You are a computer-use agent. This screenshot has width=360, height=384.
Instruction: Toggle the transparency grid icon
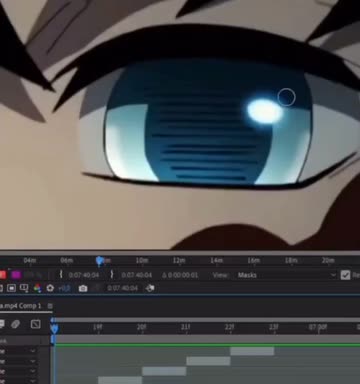[x=11, y=288]
